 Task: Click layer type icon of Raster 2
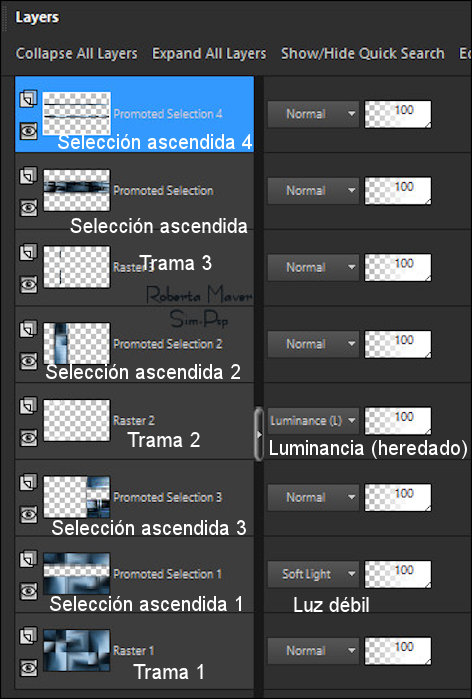click(x=29, y=406)
